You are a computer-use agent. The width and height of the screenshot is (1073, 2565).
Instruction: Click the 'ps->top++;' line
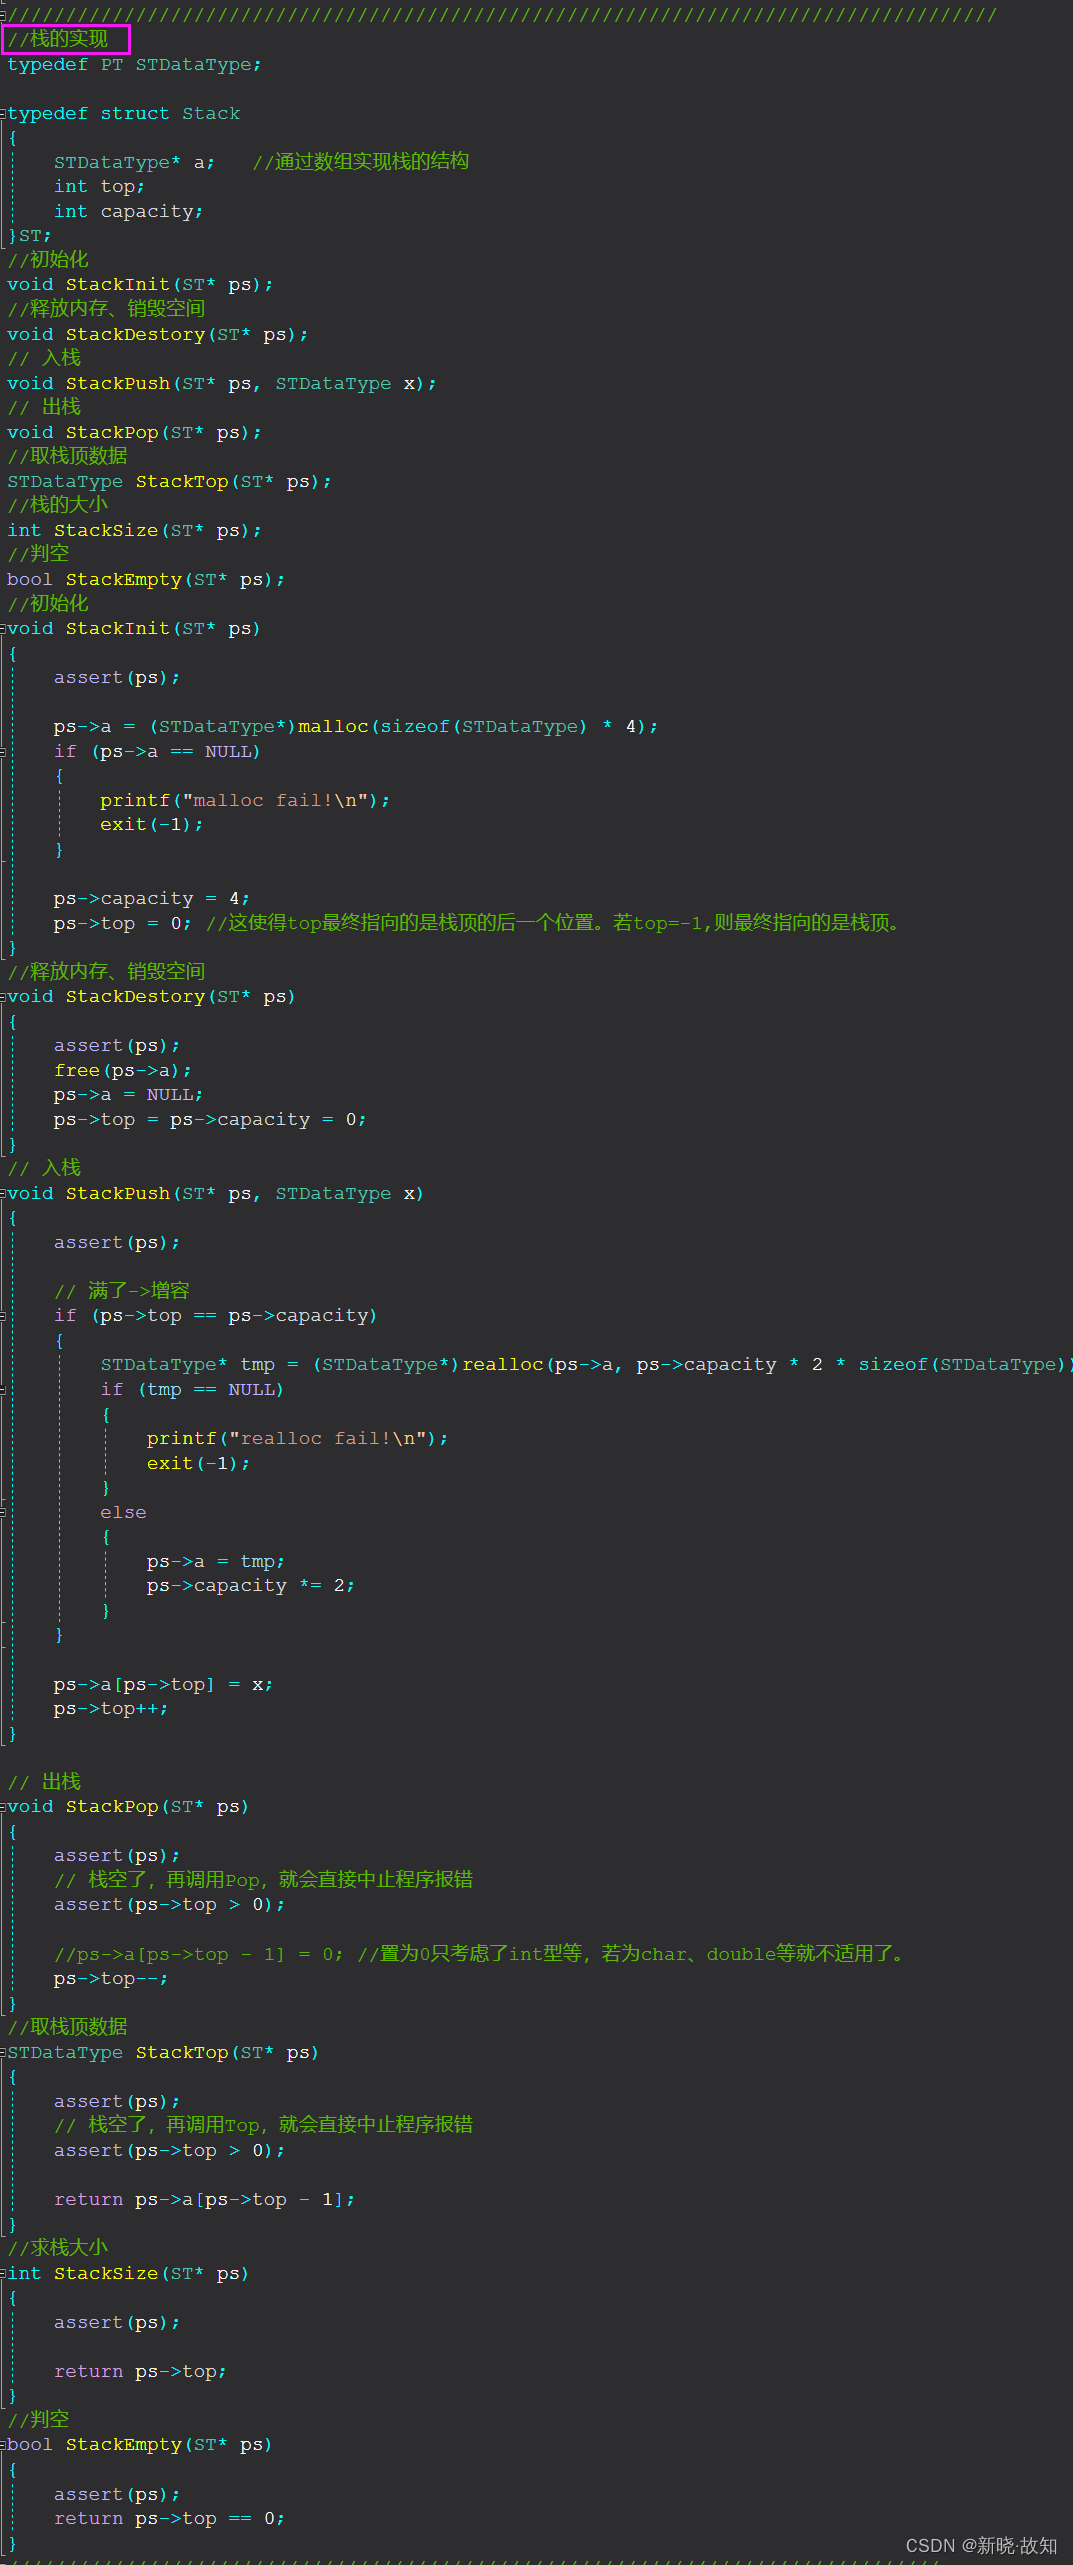pos(111,1709)
